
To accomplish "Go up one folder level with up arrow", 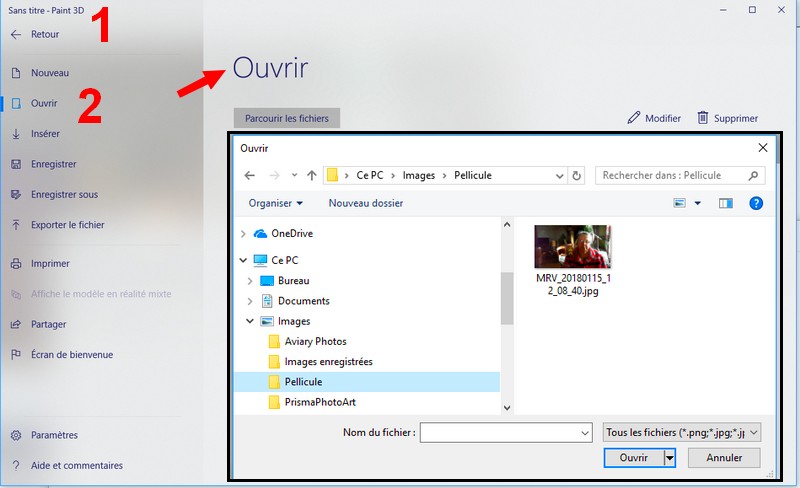I will [312, 176].
